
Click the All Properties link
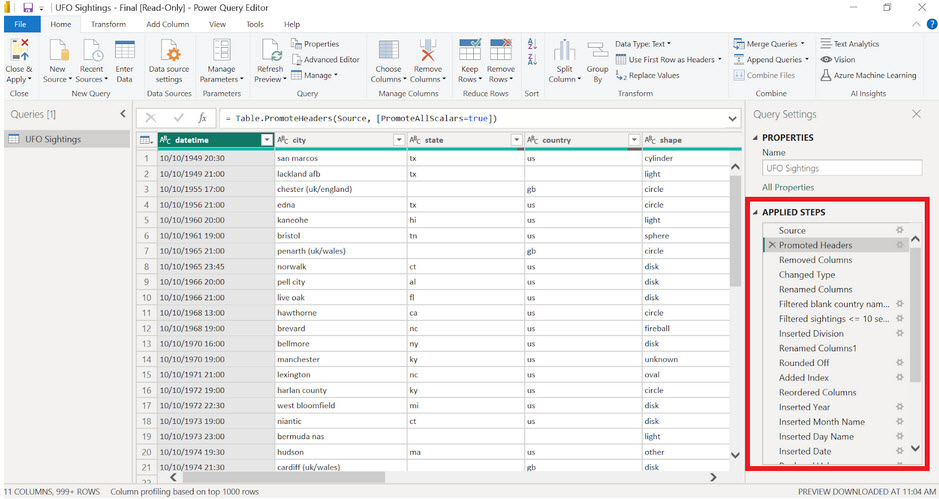pos(787,187)
